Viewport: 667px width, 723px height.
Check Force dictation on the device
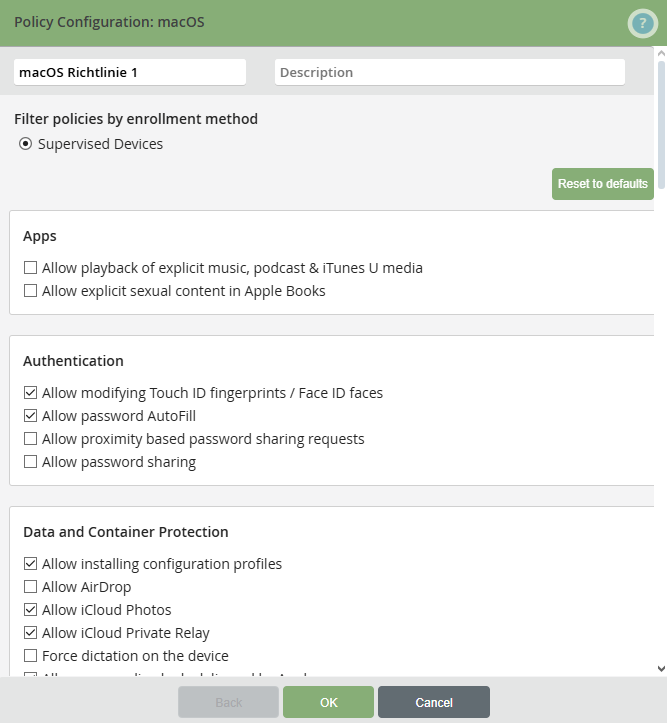click(31, 656)
